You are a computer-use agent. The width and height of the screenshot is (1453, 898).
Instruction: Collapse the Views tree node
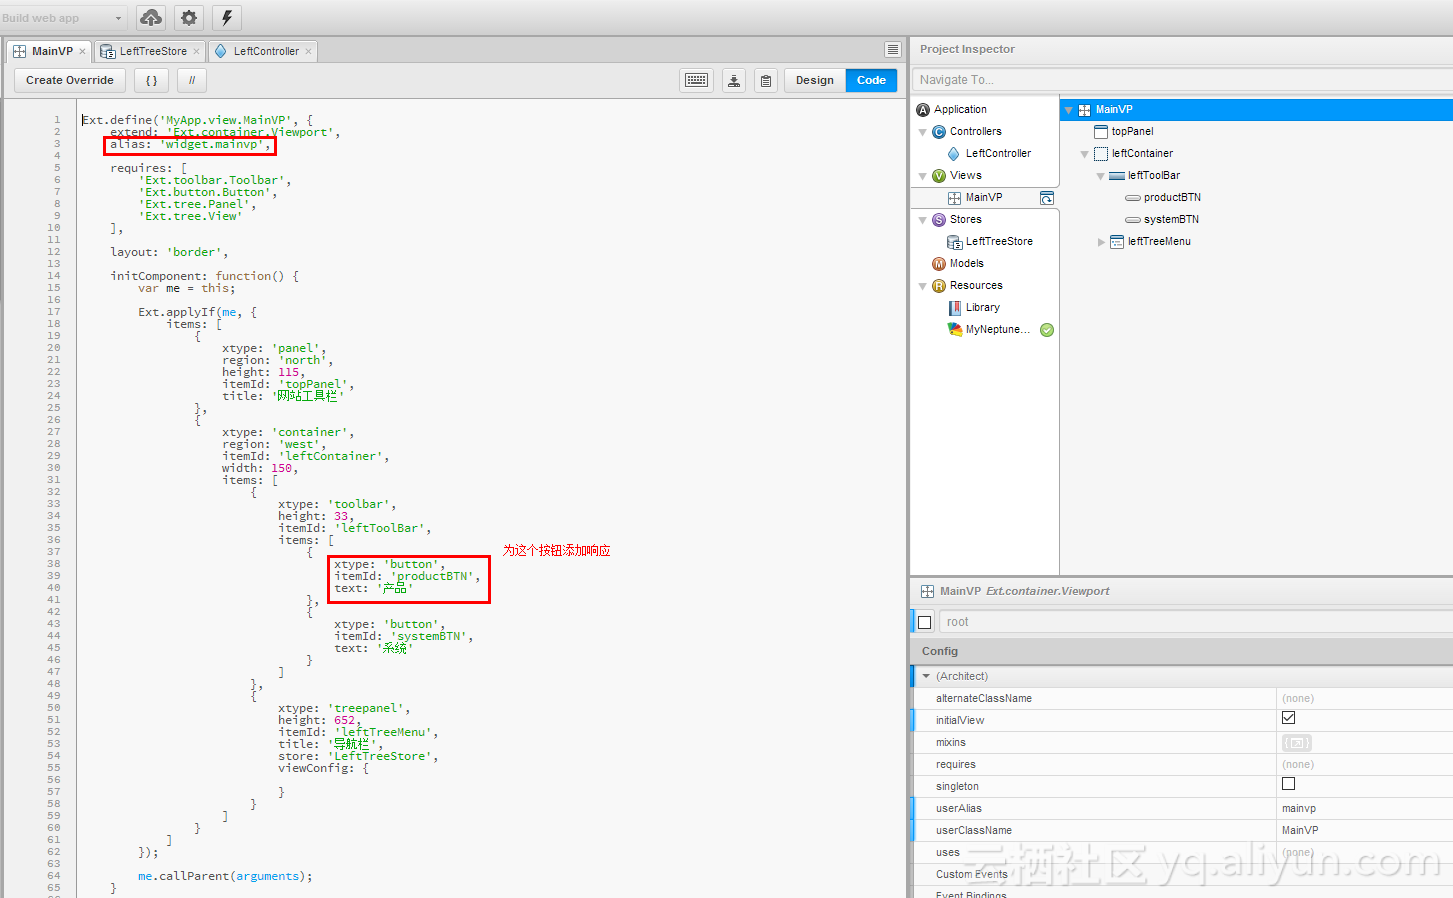922,176
